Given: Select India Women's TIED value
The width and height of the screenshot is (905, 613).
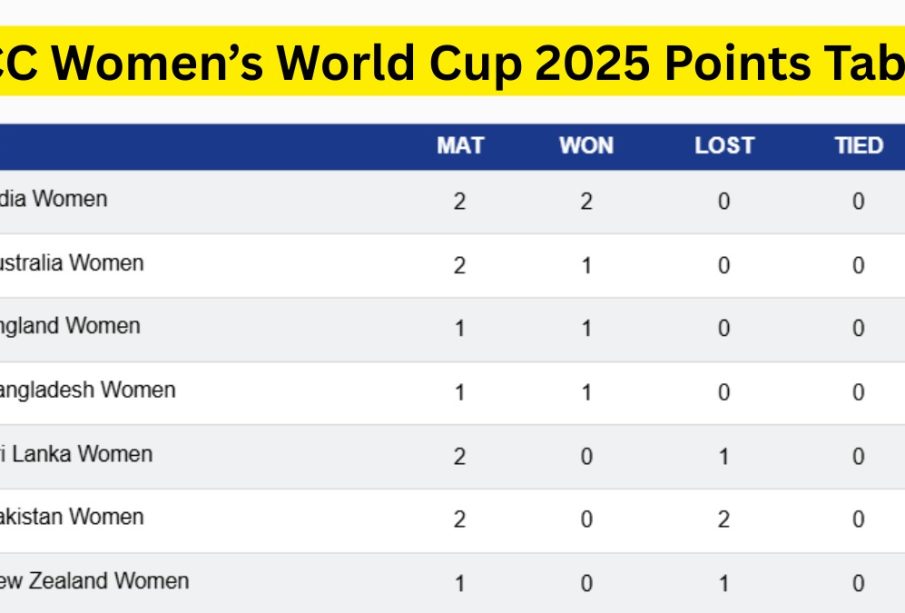Looking at the screenshot, I should 858,202.
